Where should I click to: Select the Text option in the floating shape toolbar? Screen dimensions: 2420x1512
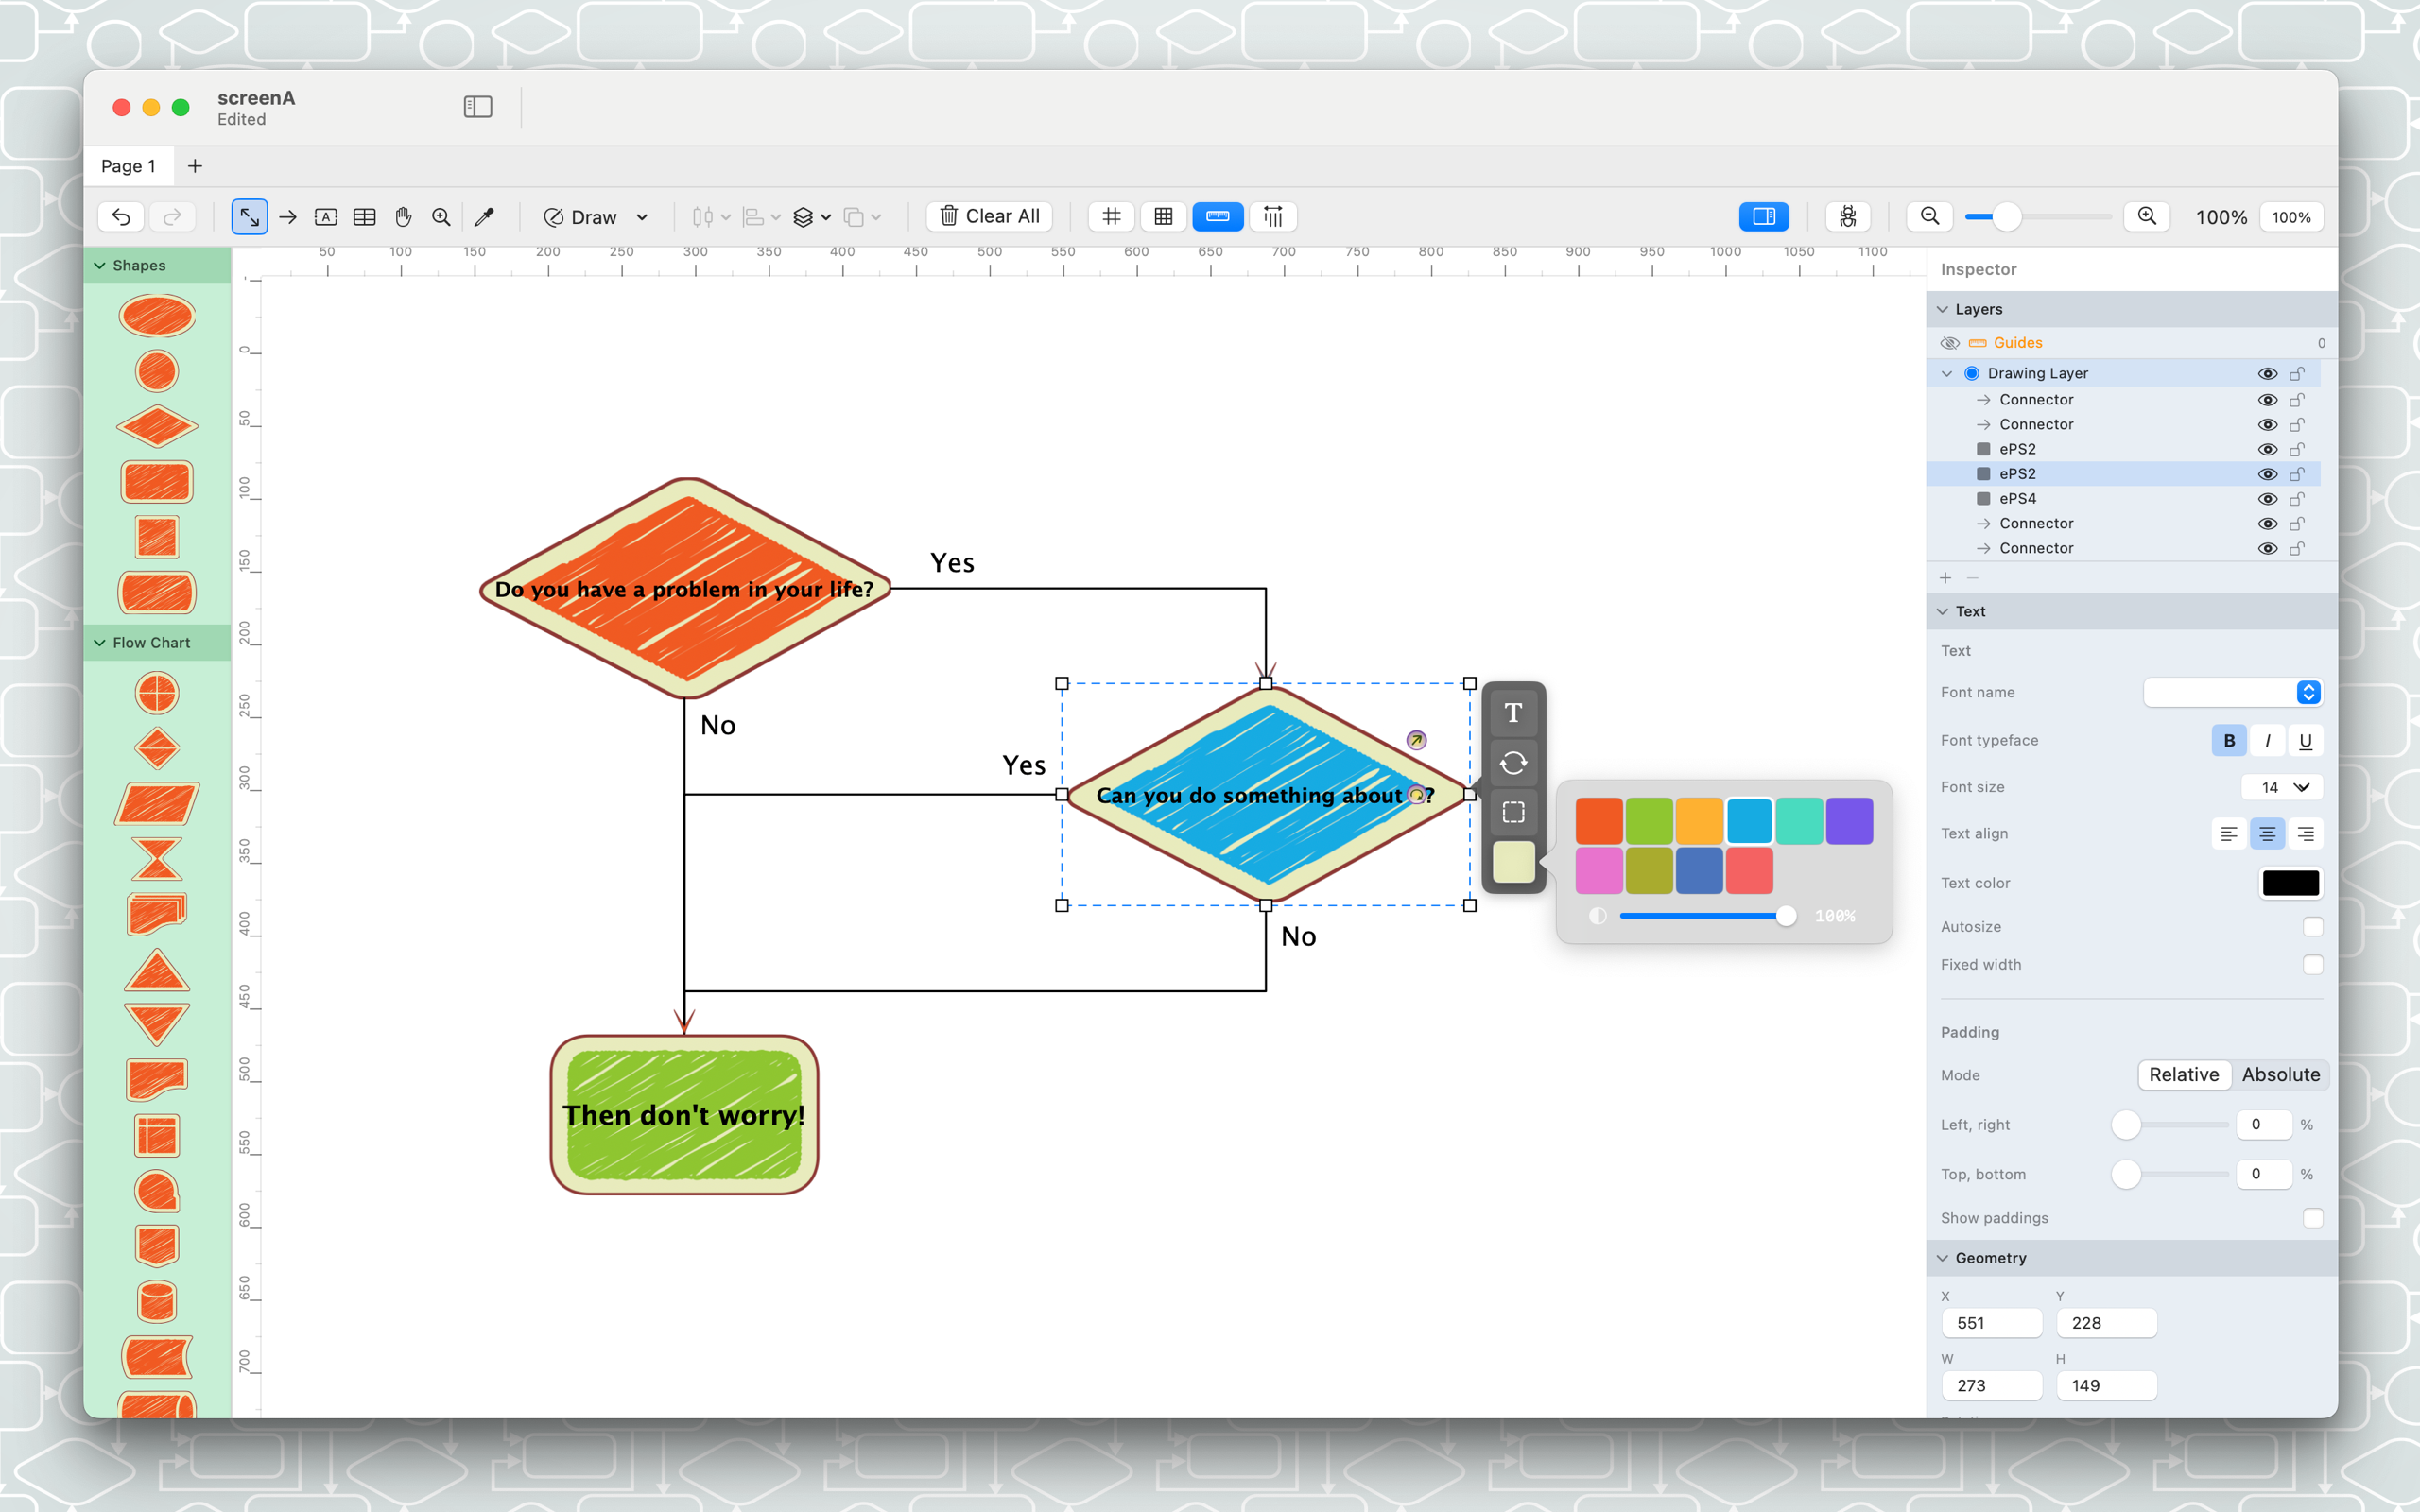coord(1513,712)
